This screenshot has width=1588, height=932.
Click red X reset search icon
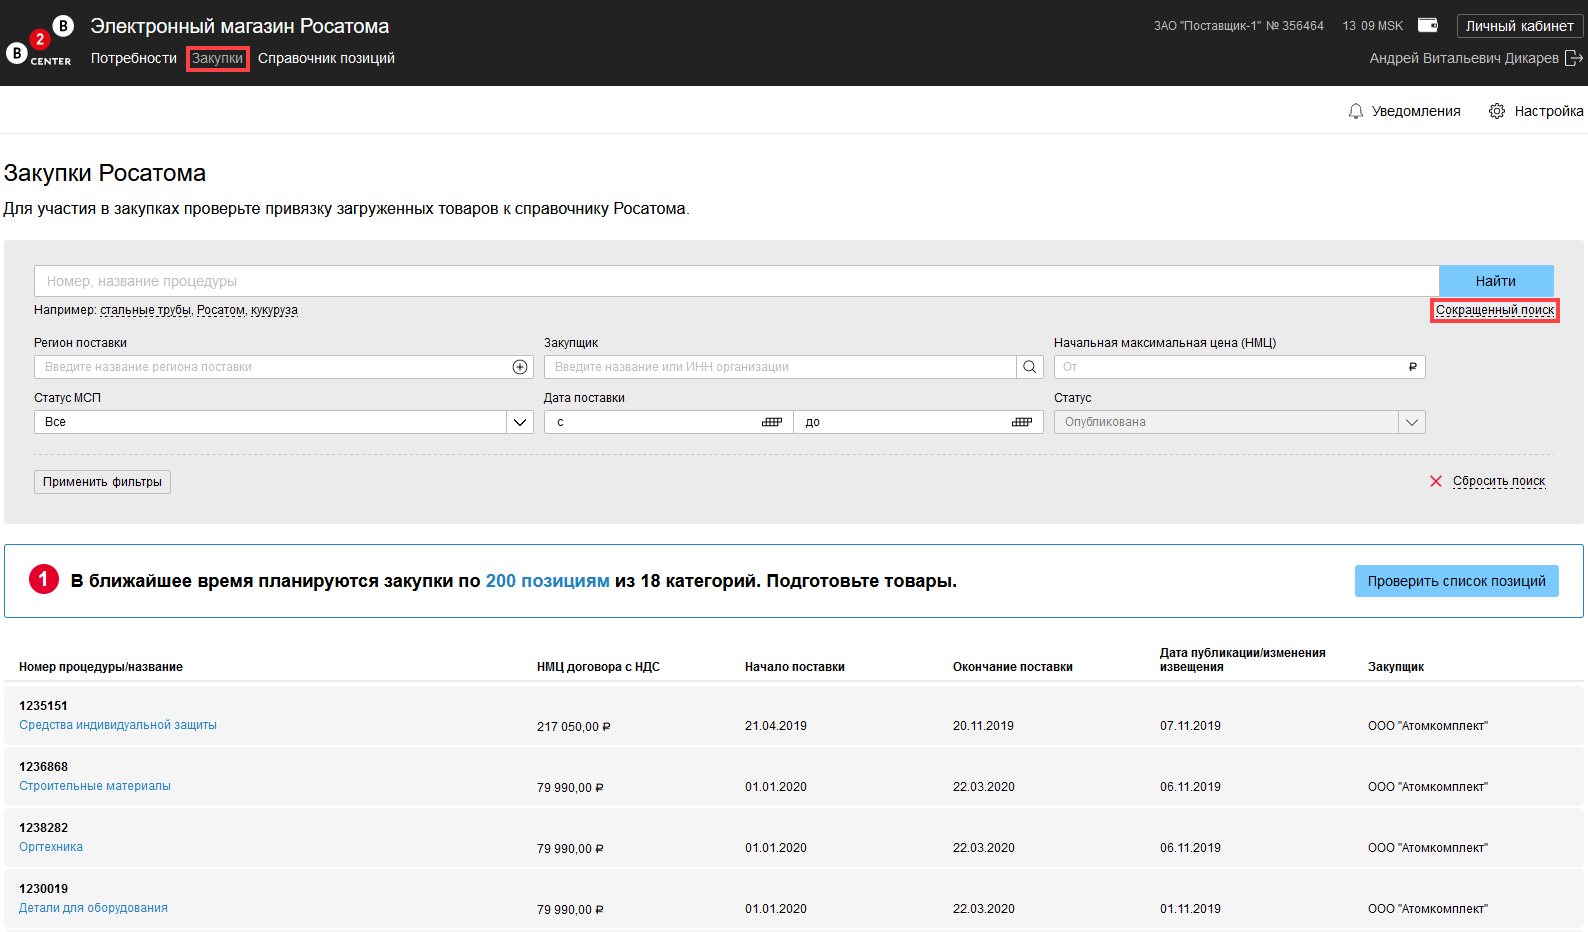1436,481
